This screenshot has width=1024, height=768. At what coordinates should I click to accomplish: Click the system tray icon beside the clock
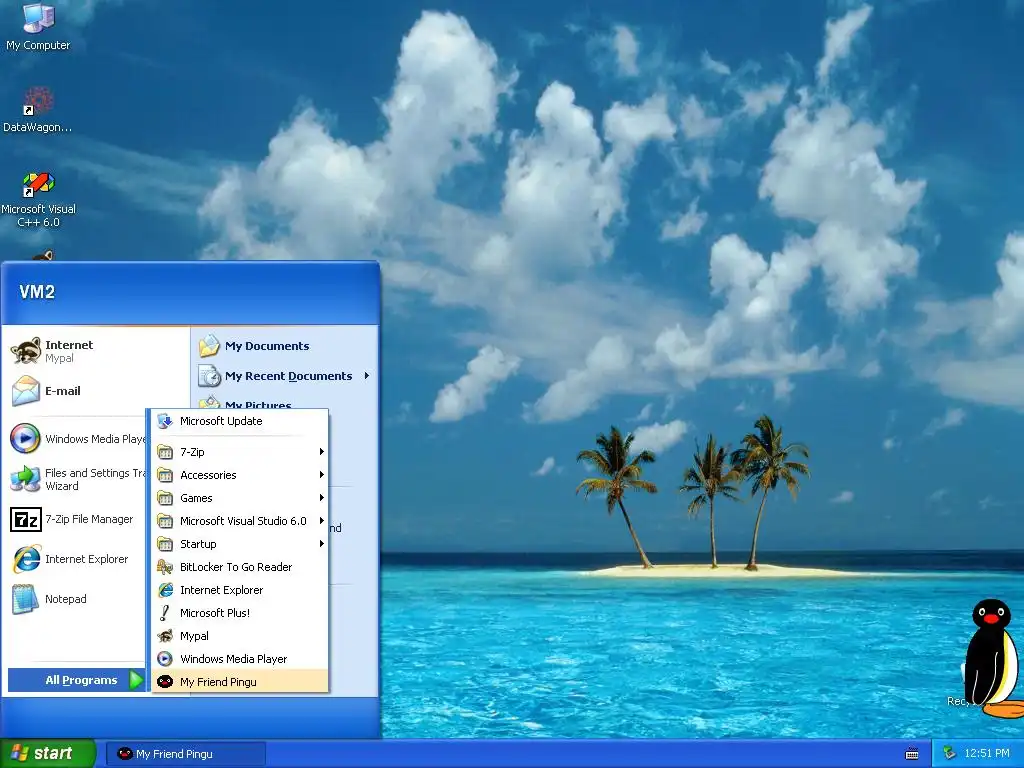coord(950,753)
